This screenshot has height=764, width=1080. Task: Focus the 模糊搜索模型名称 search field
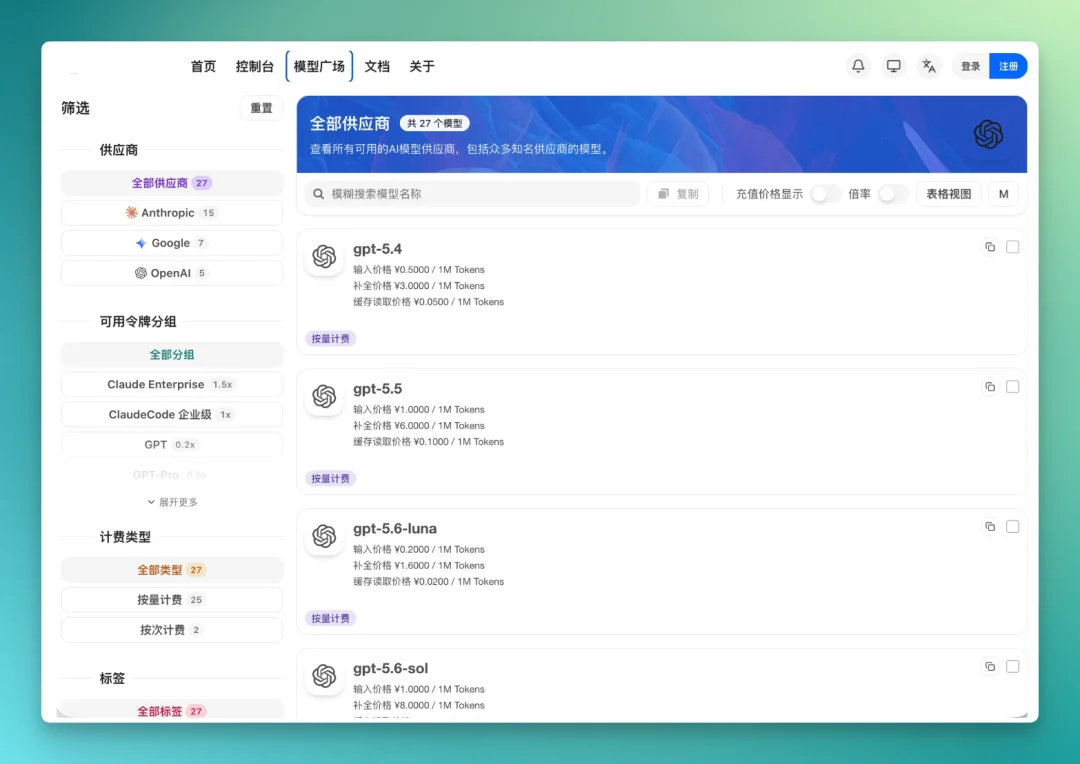coord(472,194)
